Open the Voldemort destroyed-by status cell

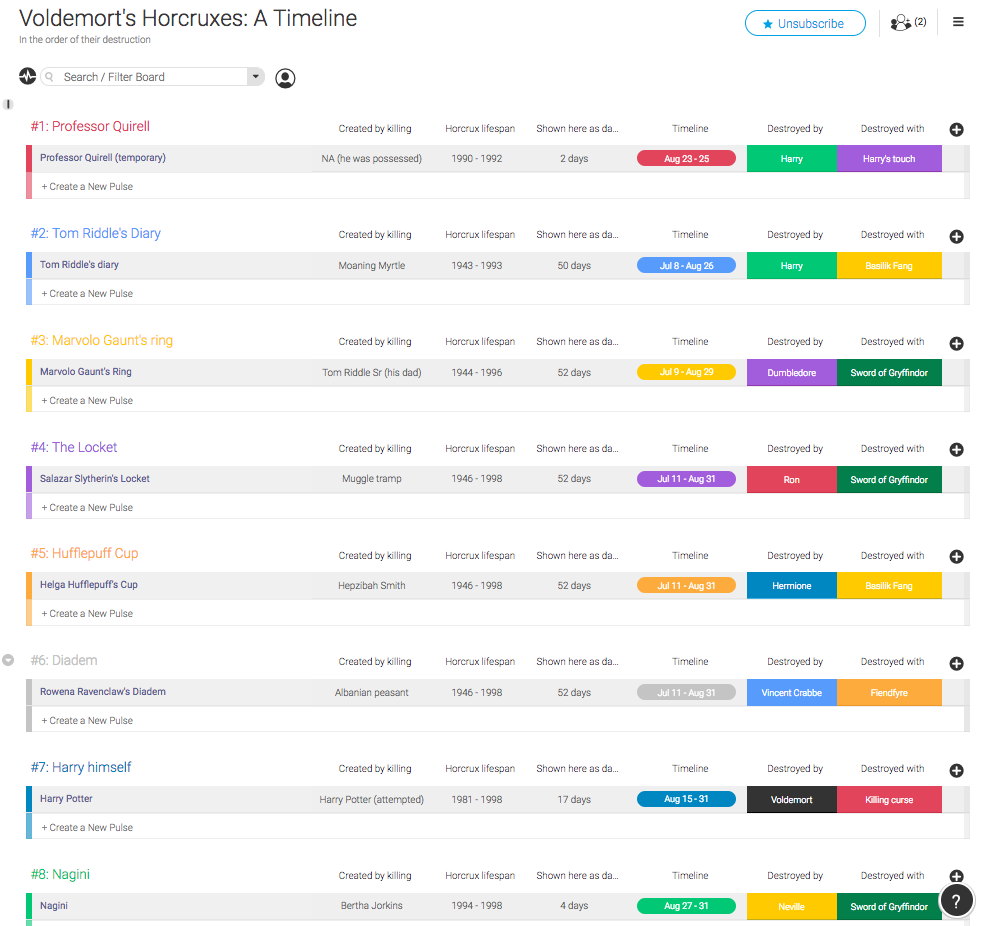coord(791,800)
